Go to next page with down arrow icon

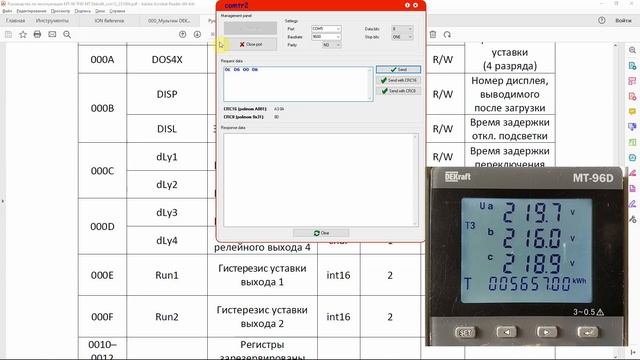pos(197,35)
